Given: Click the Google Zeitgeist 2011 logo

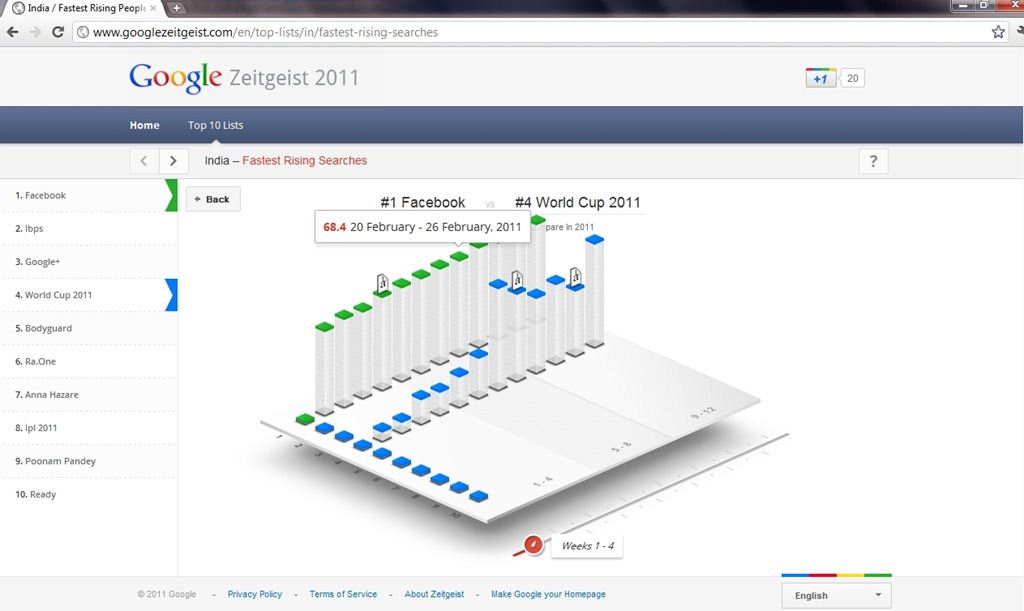Looking at the screenshot, I should [x=244, y=78].
